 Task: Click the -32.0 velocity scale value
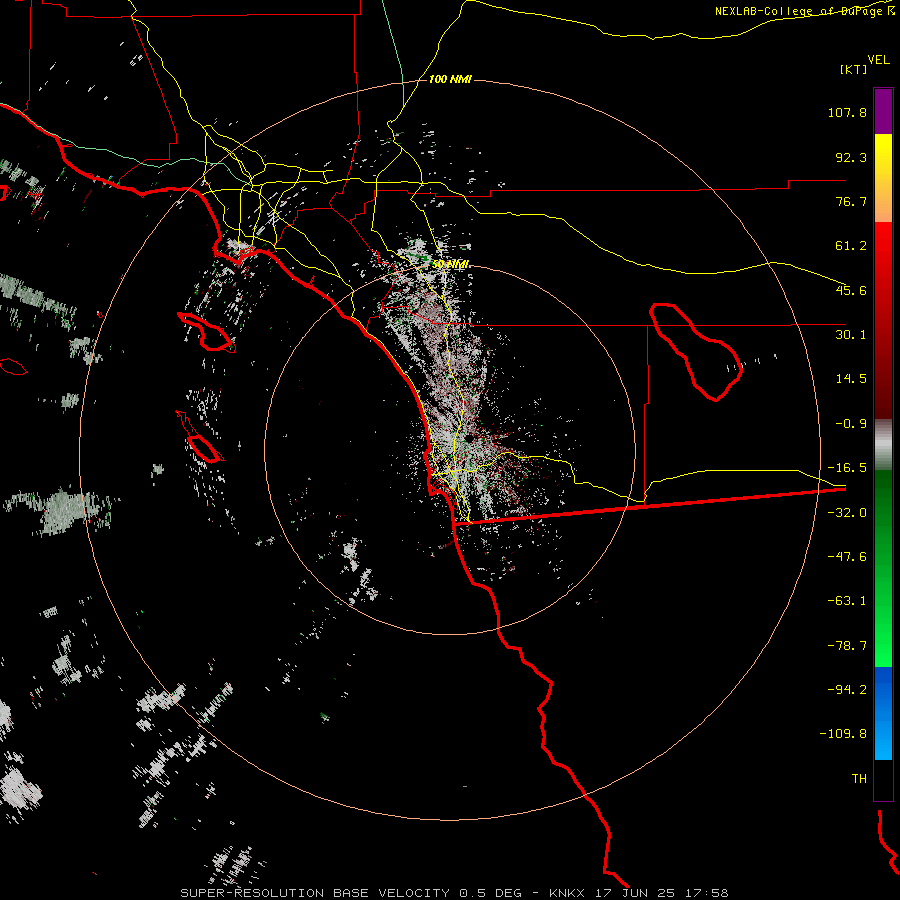847,513
